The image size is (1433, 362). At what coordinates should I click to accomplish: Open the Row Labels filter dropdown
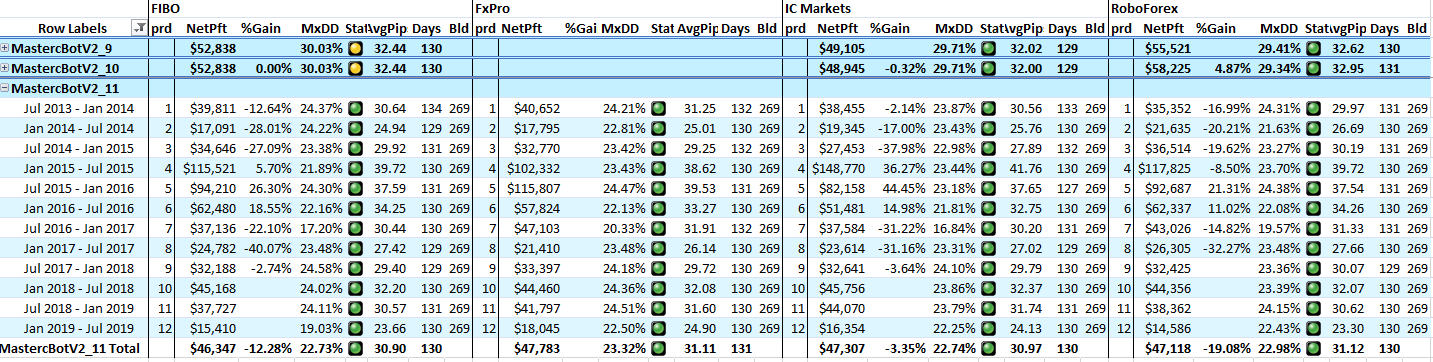point(138,29)
